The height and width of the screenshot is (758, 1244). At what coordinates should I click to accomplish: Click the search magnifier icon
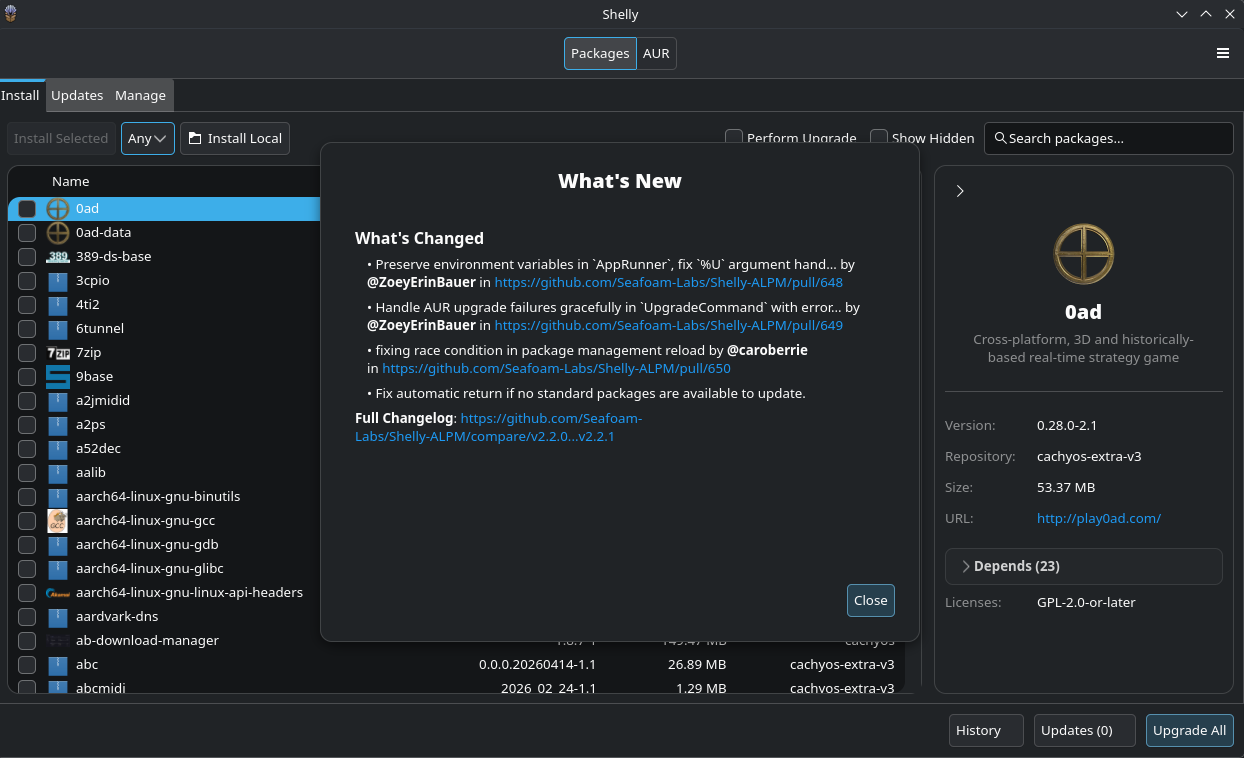tap(1000, 138)
